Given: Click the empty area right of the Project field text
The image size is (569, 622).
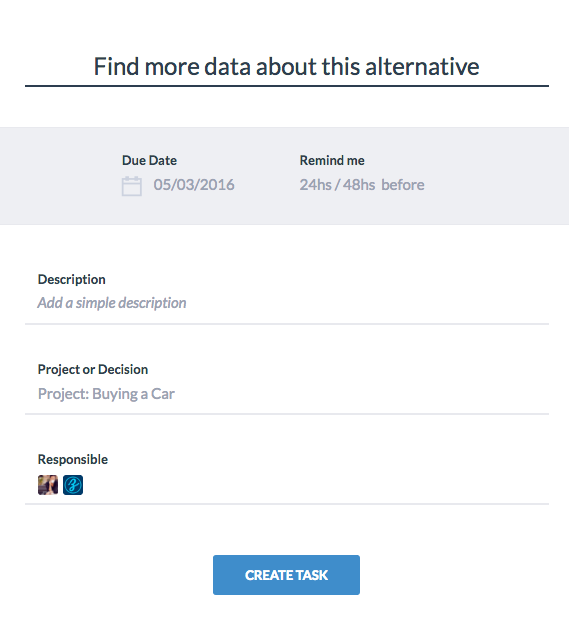Looking at the screenshot, I should click(361, 394).
